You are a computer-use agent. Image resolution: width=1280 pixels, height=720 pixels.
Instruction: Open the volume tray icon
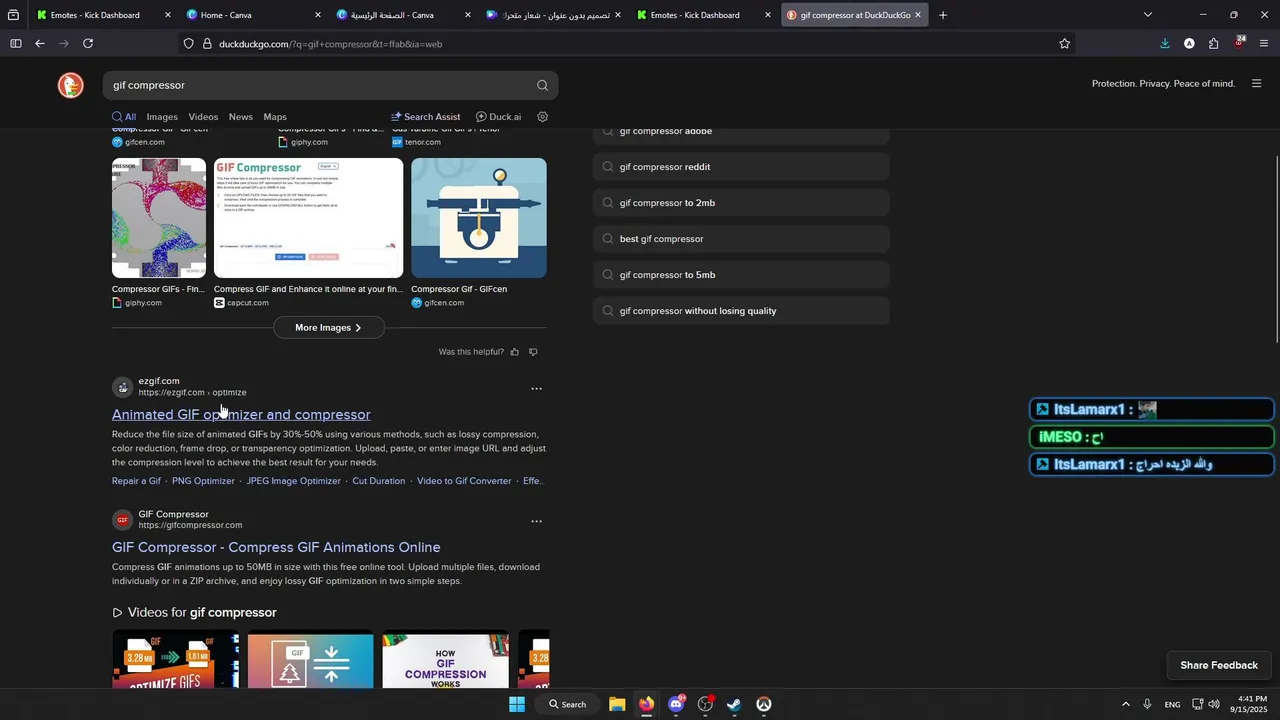pyautogui.click(x=1214, y=704)
